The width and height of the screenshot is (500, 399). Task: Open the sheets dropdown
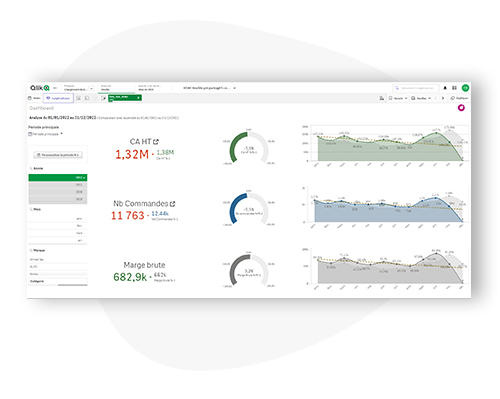421,98
